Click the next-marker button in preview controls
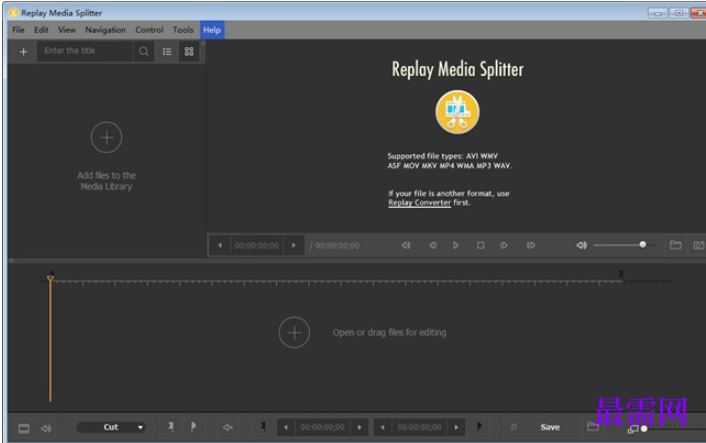The height and width of the screenshot is (443, 706). [x=531, y=245]
